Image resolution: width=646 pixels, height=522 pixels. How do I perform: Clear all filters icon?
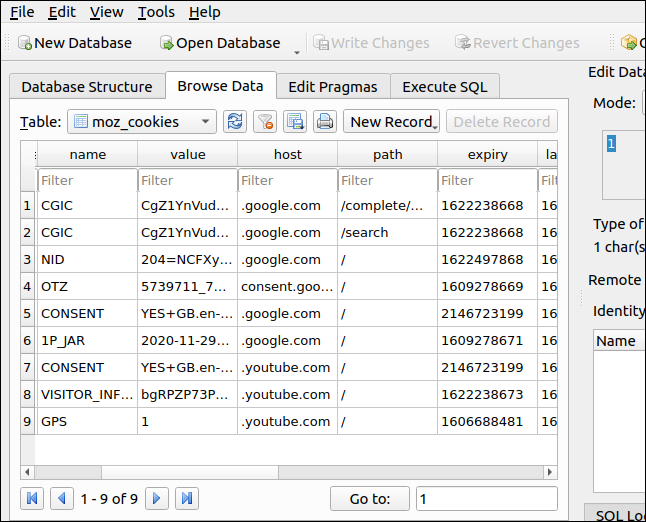click(265, 122)
